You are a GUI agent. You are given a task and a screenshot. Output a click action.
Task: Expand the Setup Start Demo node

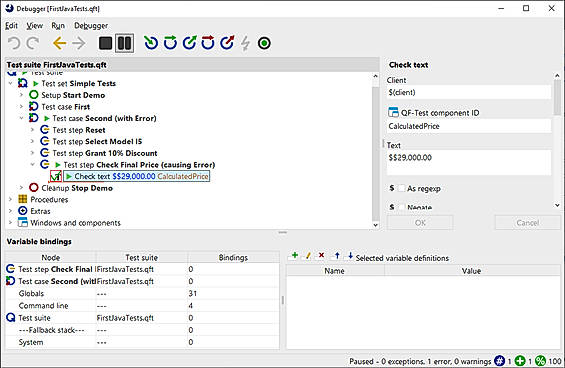21,95
